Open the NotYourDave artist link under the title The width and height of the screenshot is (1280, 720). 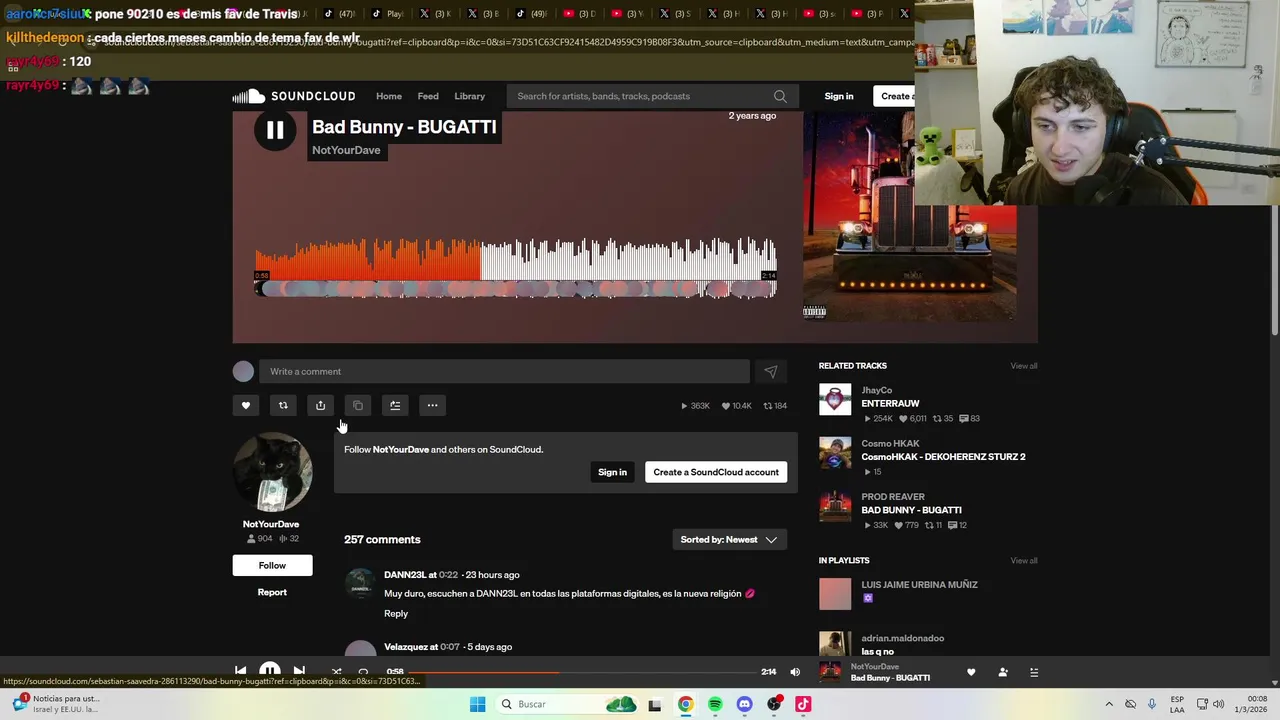346,150
